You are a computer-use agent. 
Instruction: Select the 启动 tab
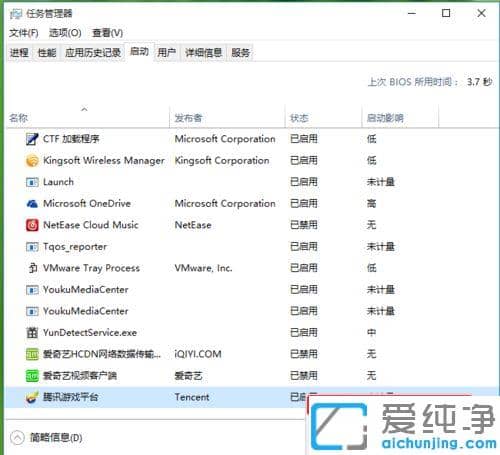[139, 52]
